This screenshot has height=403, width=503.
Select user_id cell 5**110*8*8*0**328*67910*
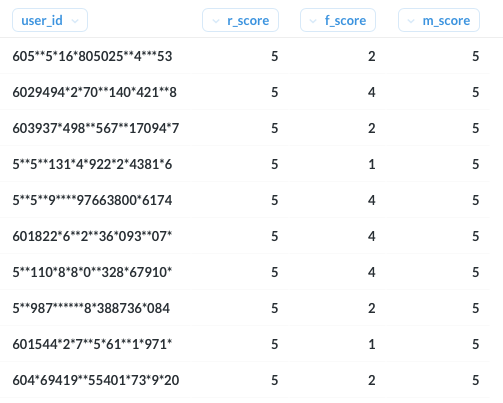[x=92, y=272]
